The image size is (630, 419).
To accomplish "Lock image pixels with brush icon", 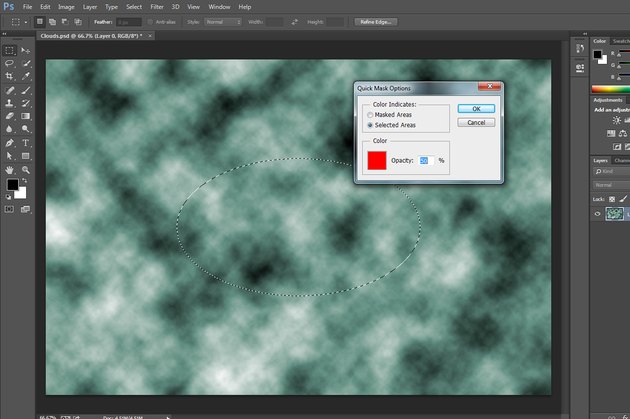I will 623,199.
